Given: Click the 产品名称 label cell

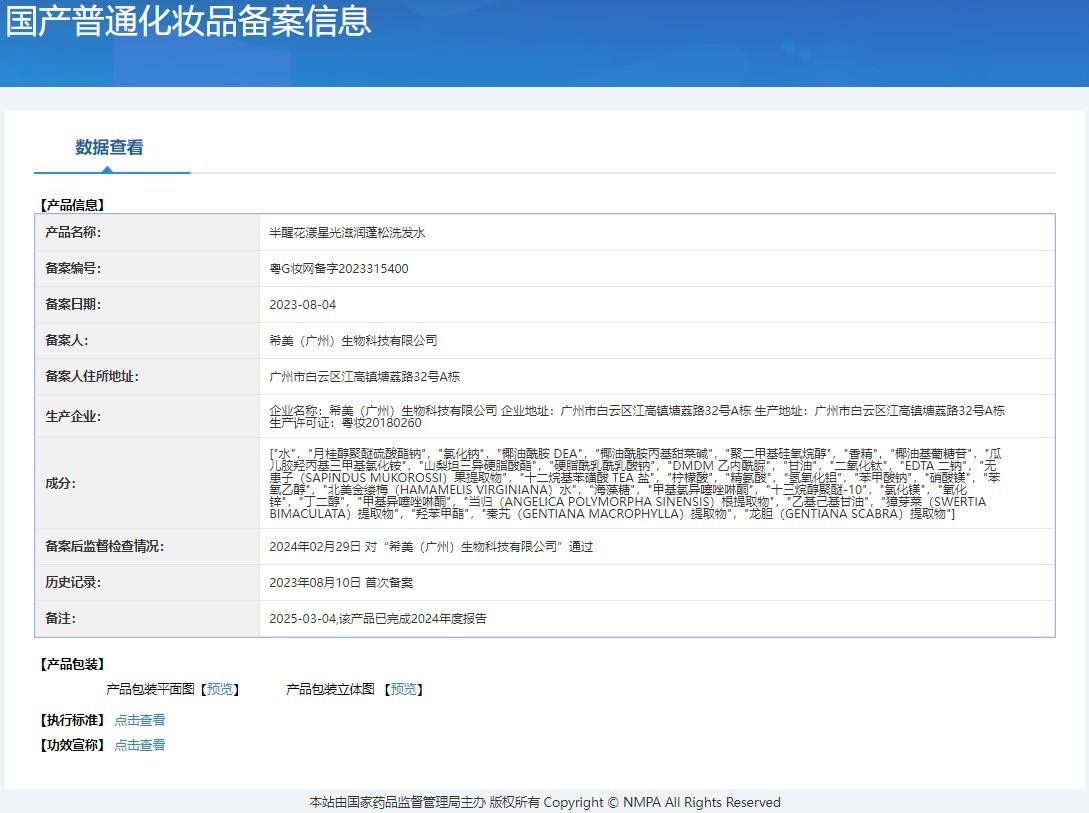Looking at the screenshot, I should [147, 233].
